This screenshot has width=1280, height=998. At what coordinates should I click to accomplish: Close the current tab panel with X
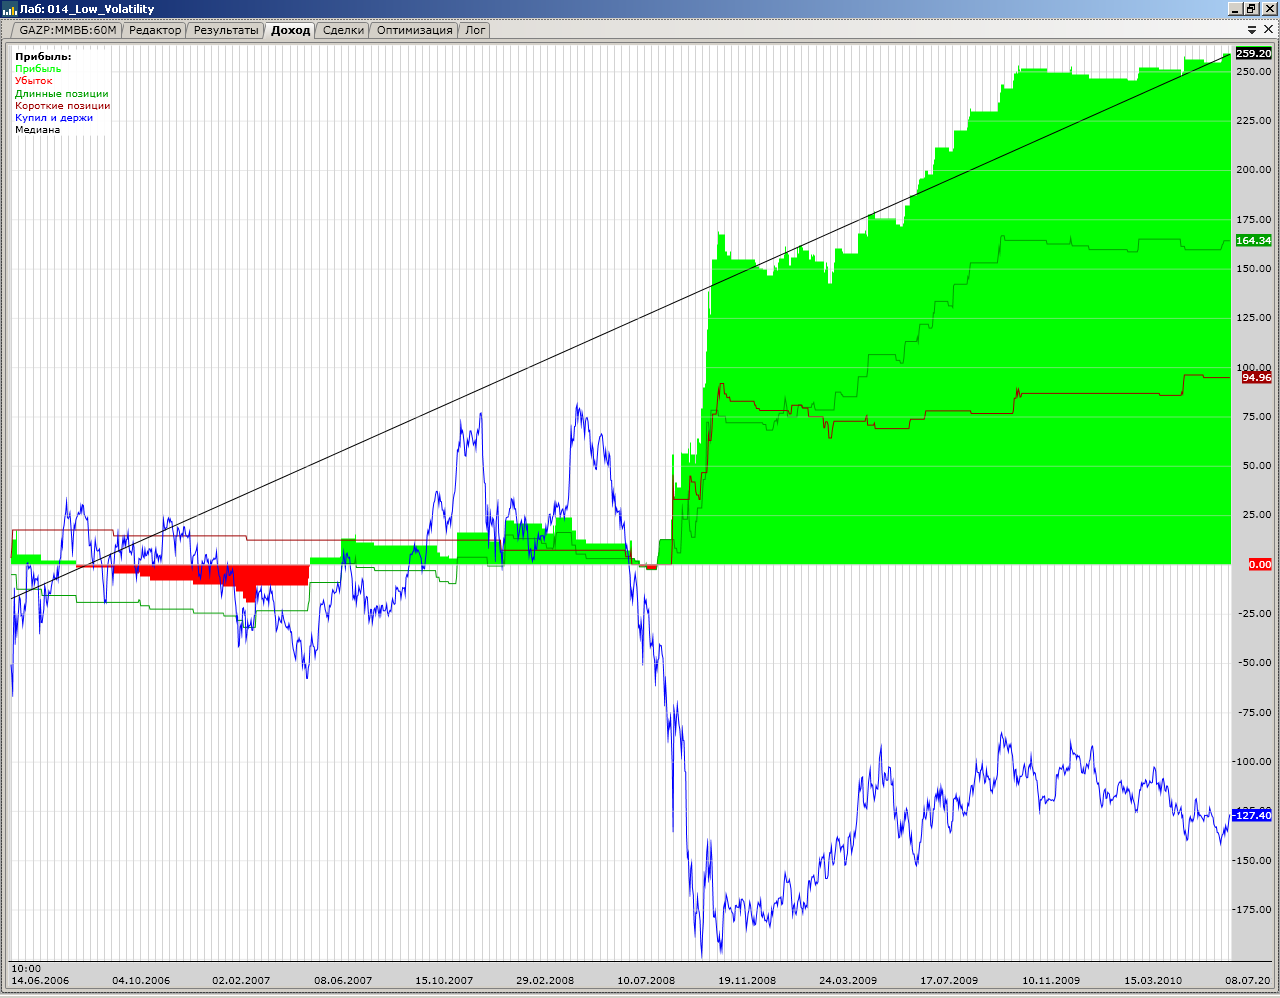[x=1269, y=30]
